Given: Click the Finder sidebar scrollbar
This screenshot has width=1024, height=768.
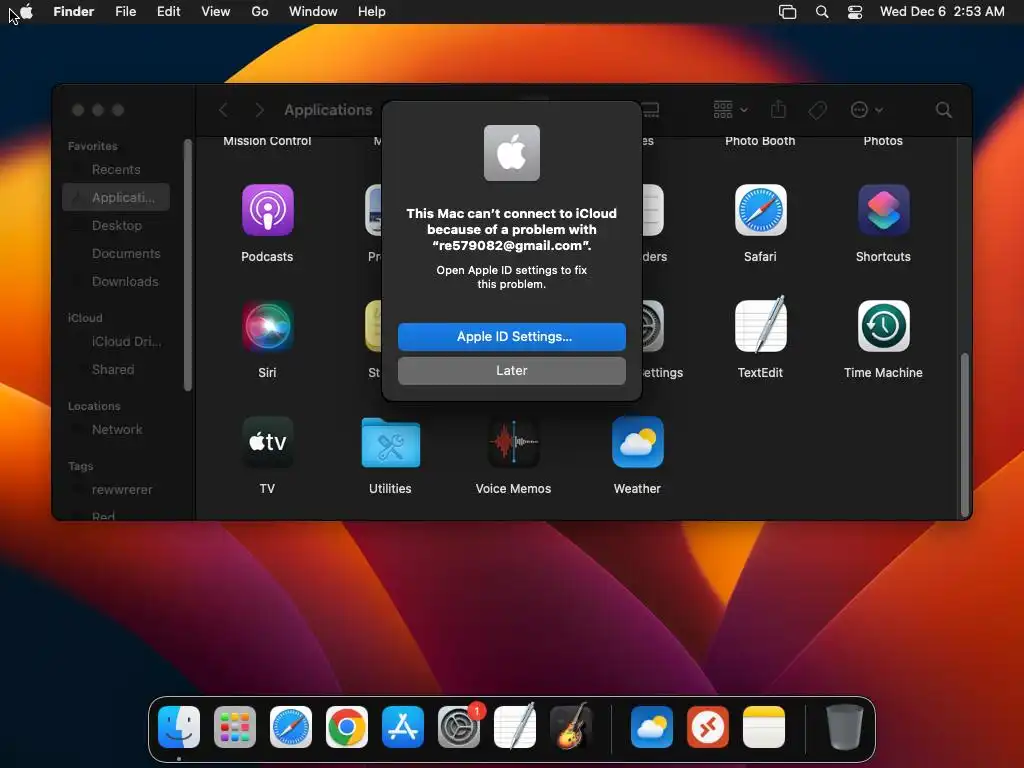Looking at the screenshot, I should pyautogui.click(x=188, y=264).
